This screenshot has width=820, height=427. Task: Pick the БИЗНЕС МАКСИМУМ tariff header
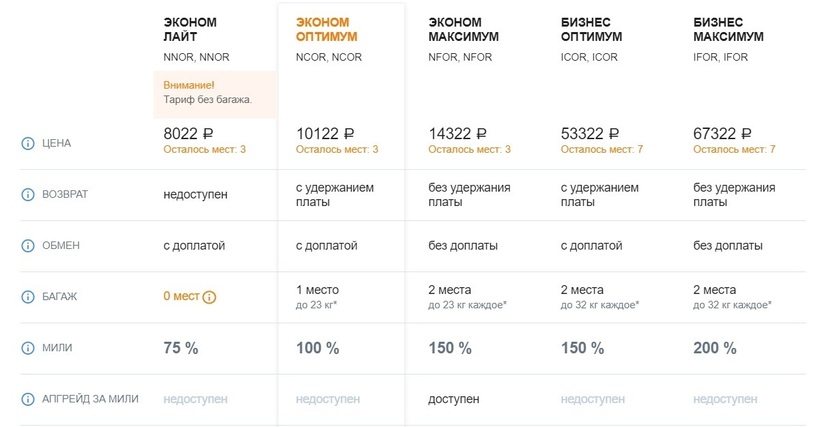728,29
